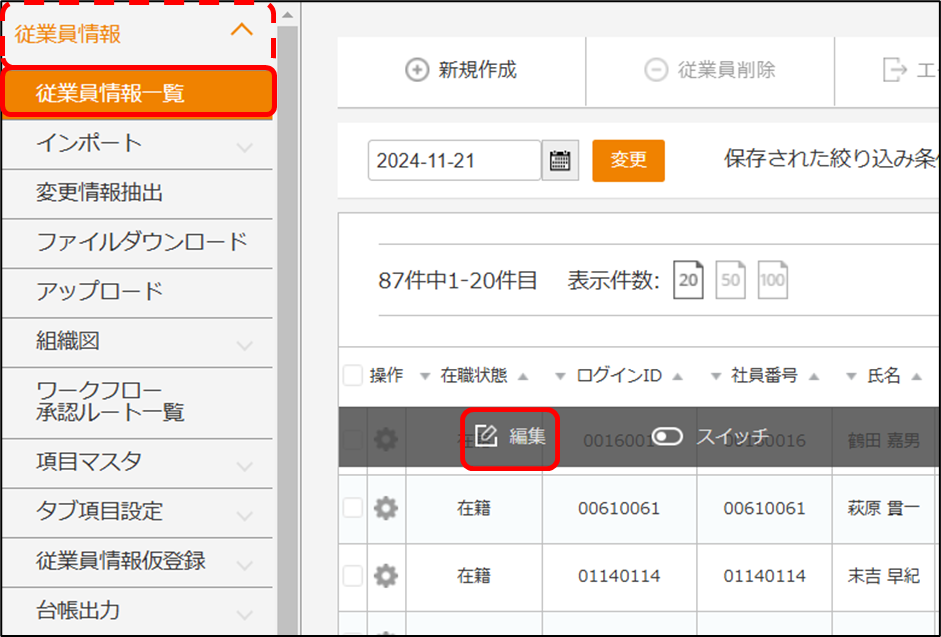Click the date input field 2024-11-21
This screenshot has width=941, height=637.
coord(454,161)
